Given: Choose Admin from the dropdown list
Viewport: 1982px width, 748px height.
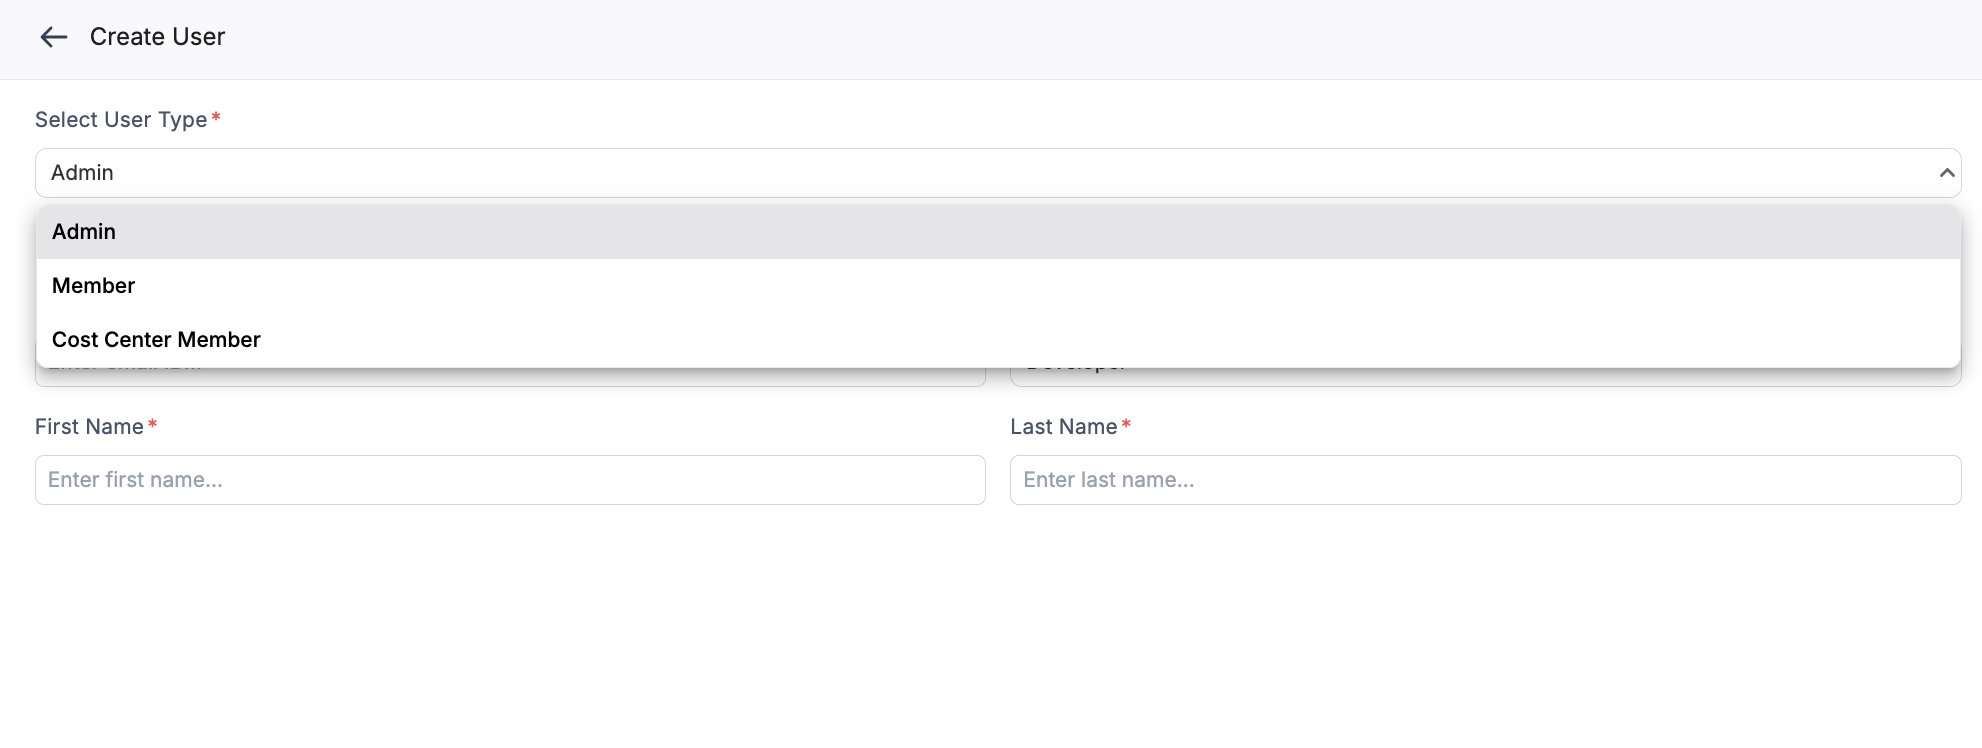Looking at the screenshot, I should pos(84,232).
